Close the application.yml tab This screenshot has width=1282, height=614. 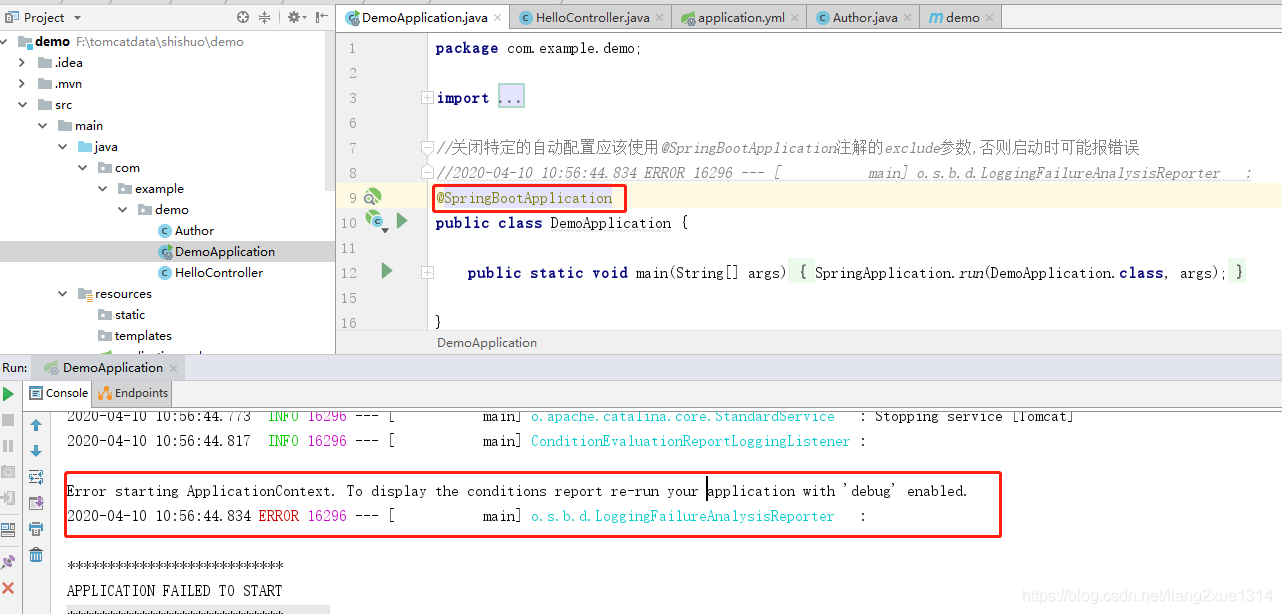point(795,18)
